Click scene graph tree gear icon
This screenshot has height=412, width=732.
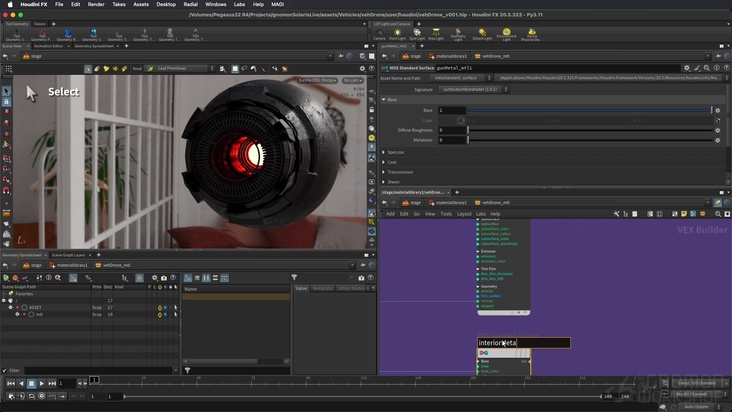point(155,278)
